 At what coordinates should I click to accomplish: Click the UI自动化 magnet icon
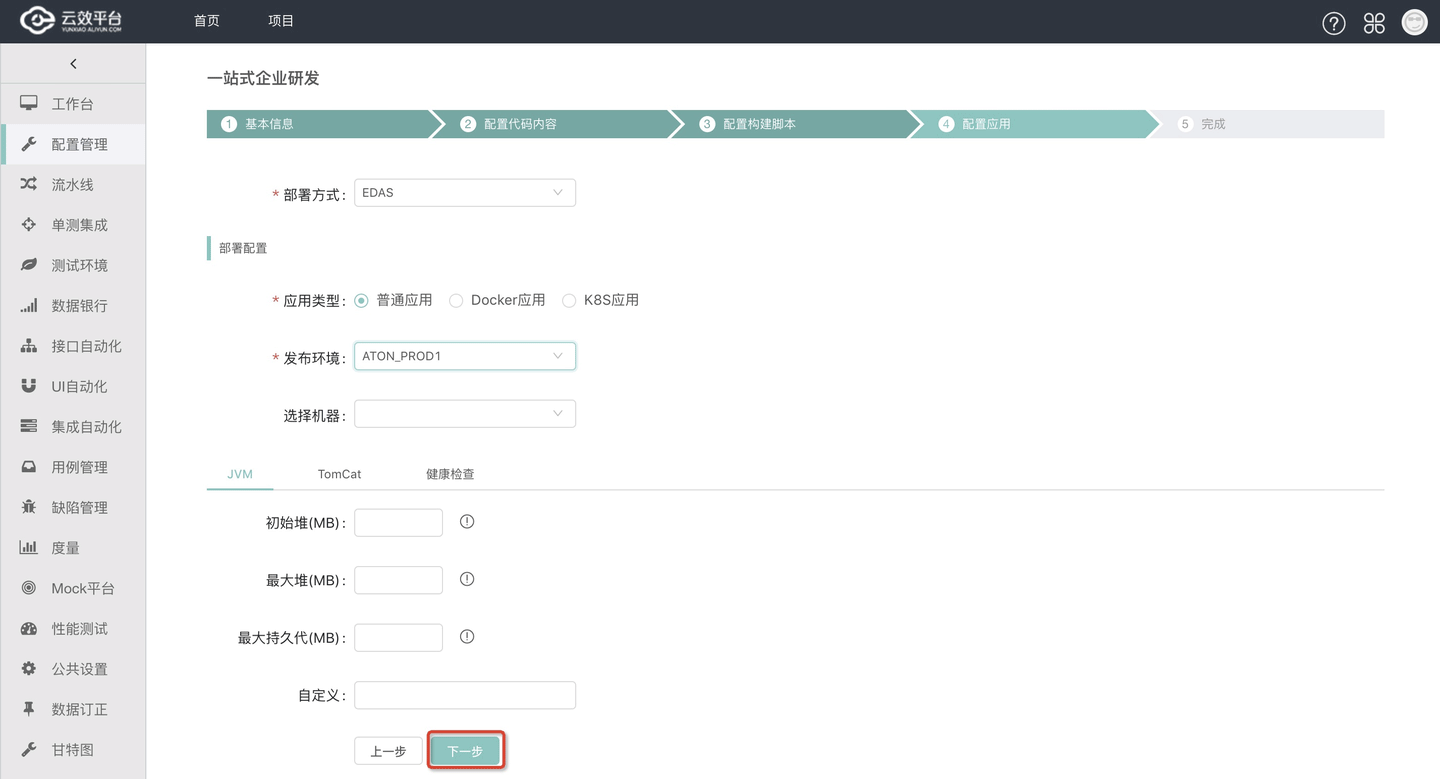[x=29, y=386]
